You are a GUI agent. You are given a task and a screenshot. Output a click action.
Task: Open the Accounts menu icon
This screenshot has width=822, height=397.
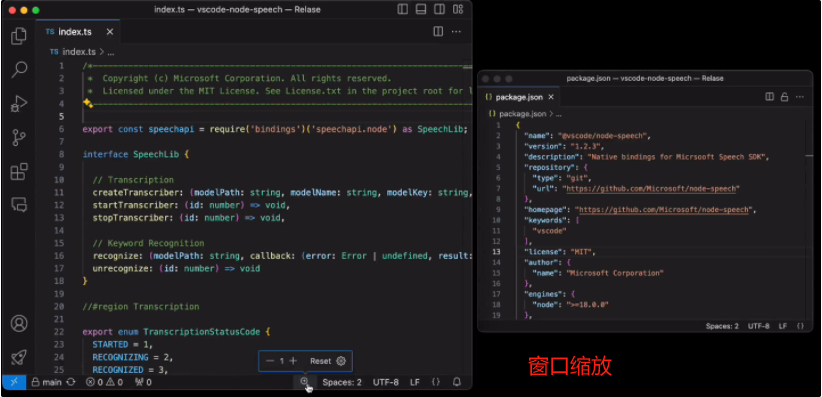click(19, 324)
